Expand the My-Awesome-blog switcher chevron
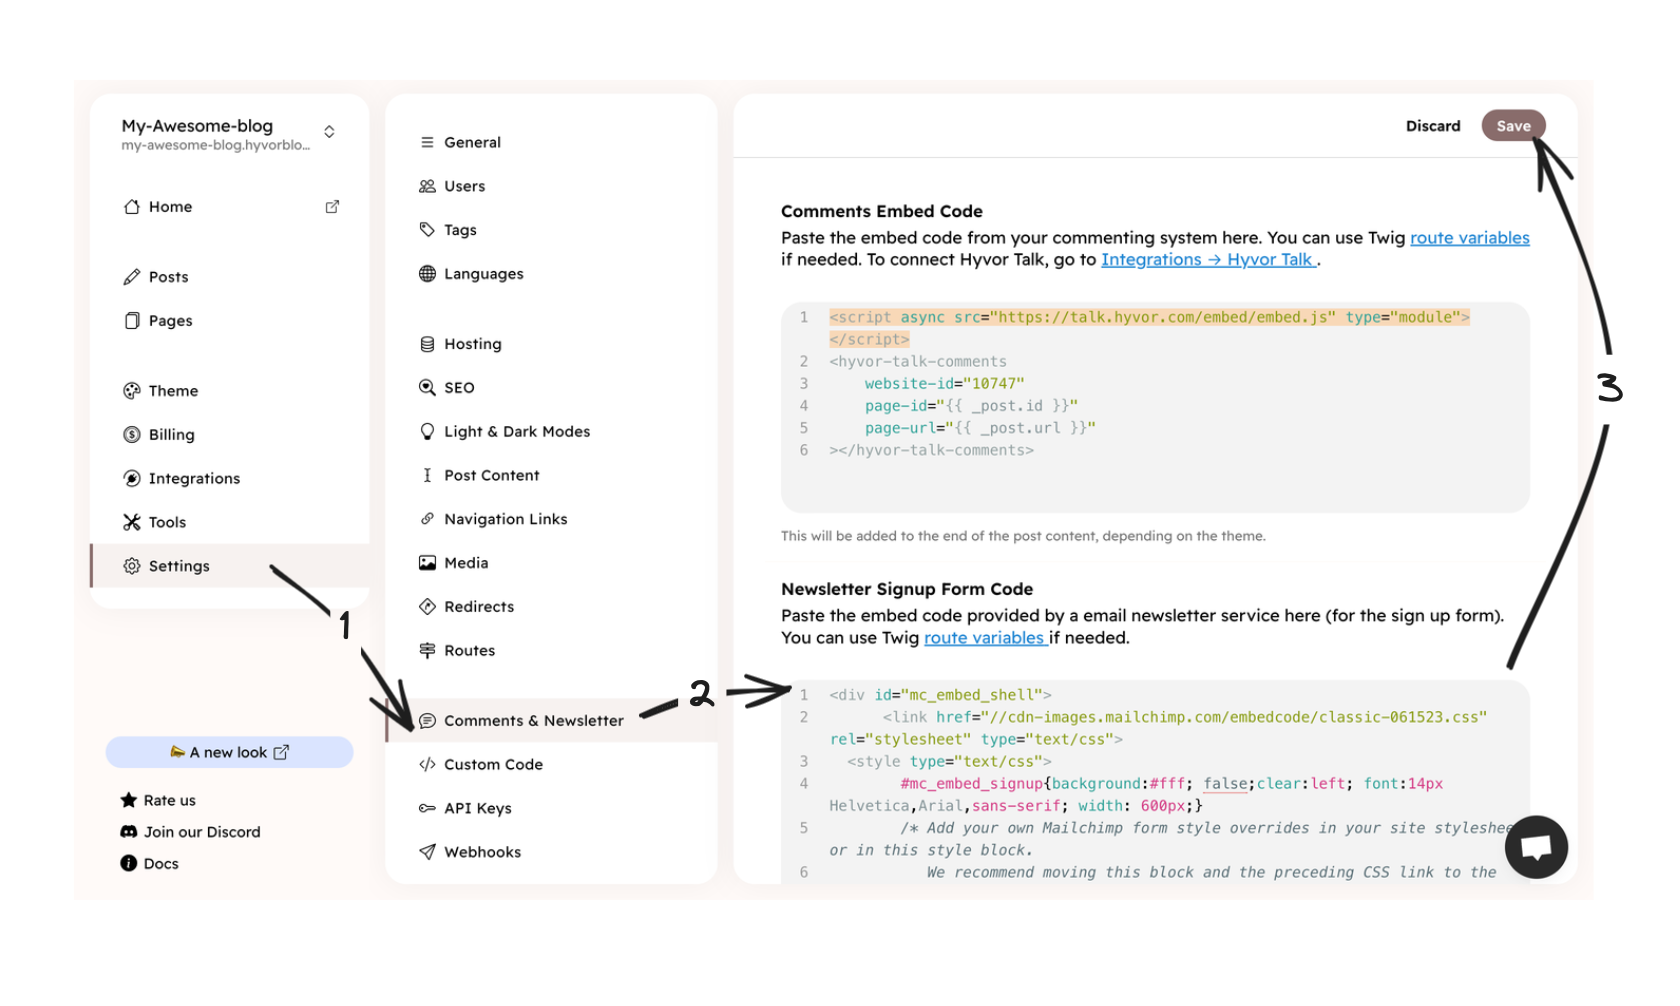 pyautogui.click(x=329, y=132)
